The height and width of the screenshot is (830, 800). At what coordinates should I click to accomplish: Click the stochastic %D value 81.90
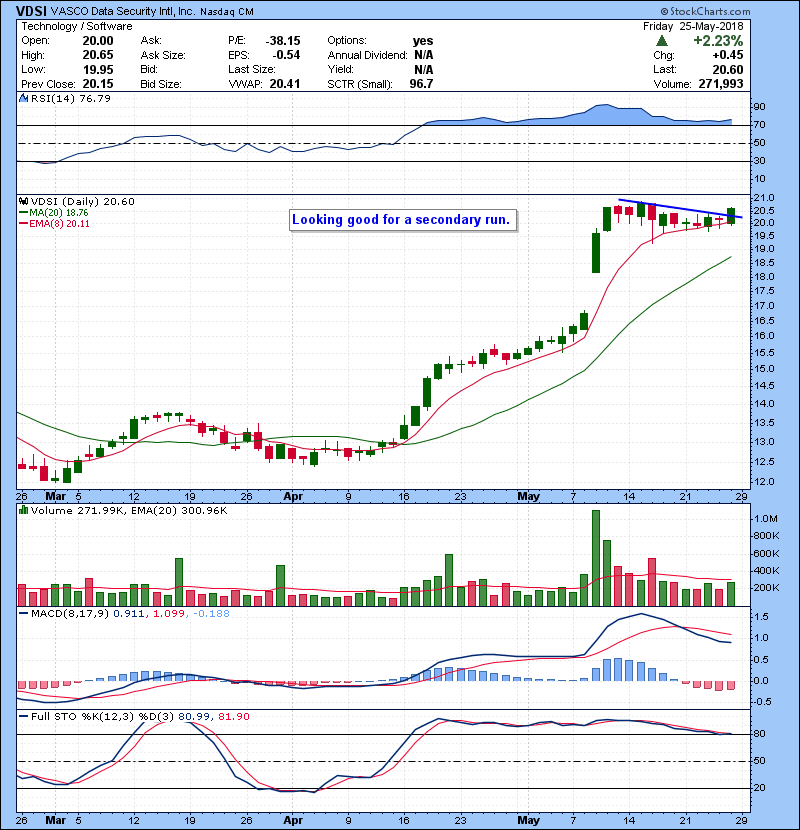pyautogui.click(x=233, y=716)
